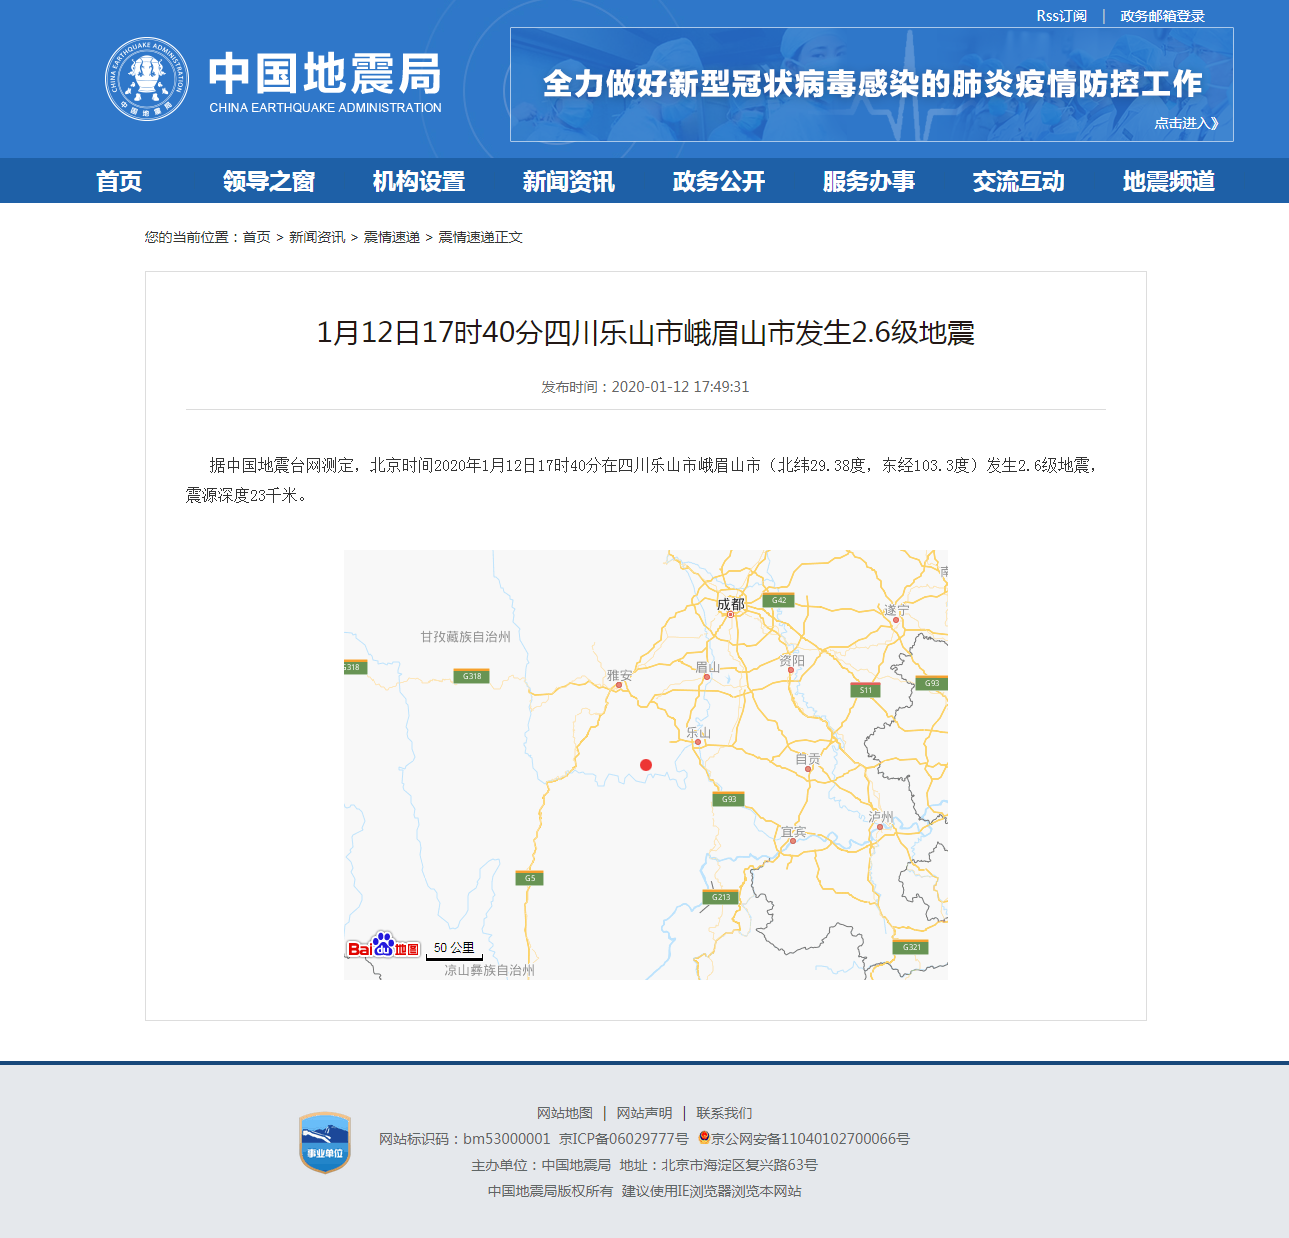Open 网站地图 from the footer
The height and width of the screenshot is (1238, 1289).
click(x=565, y=1112)
